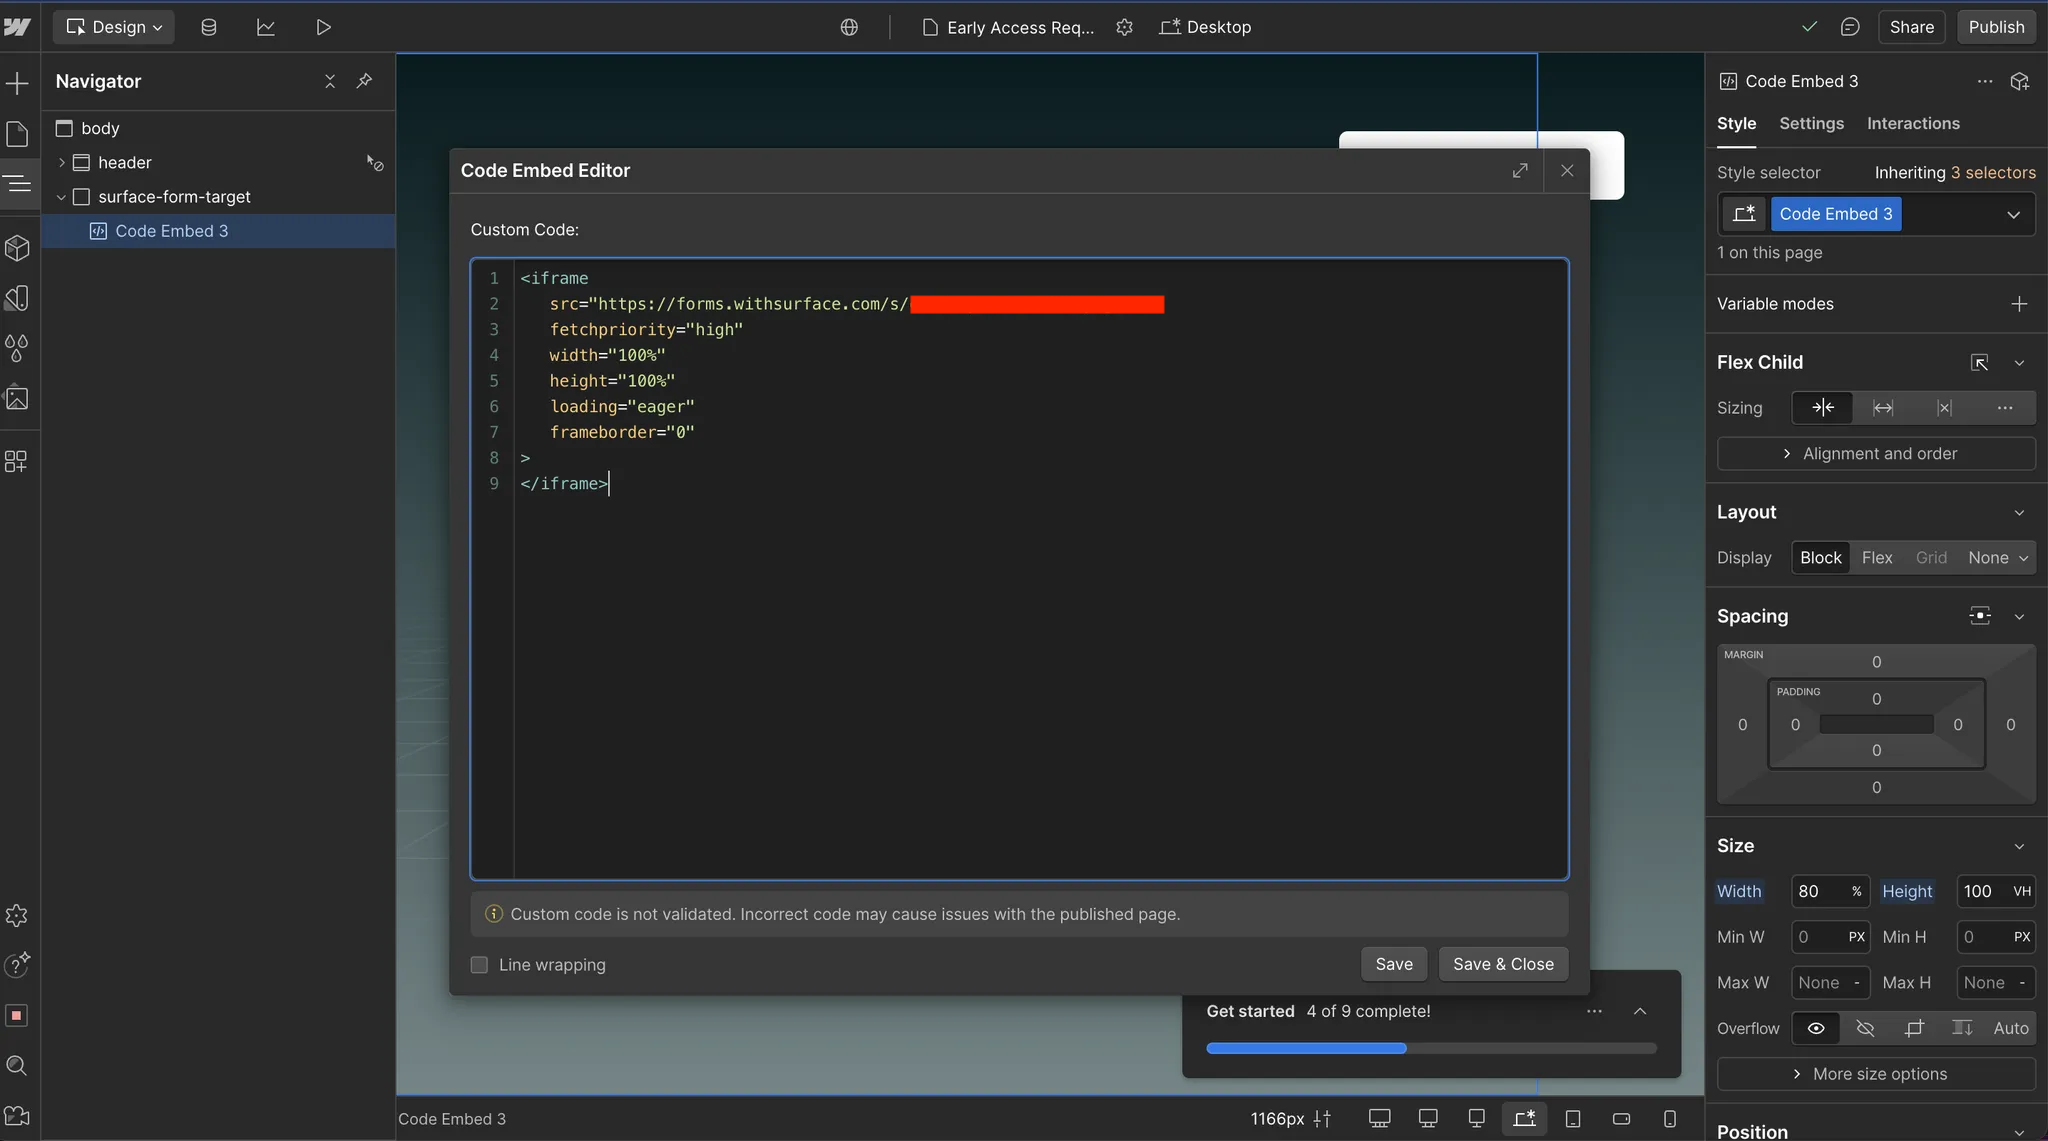Image resolution: width=2048 pixels, height=1141 pixels.
Task: Enable the Line wrapping checkbox
Action: point(480,965)
